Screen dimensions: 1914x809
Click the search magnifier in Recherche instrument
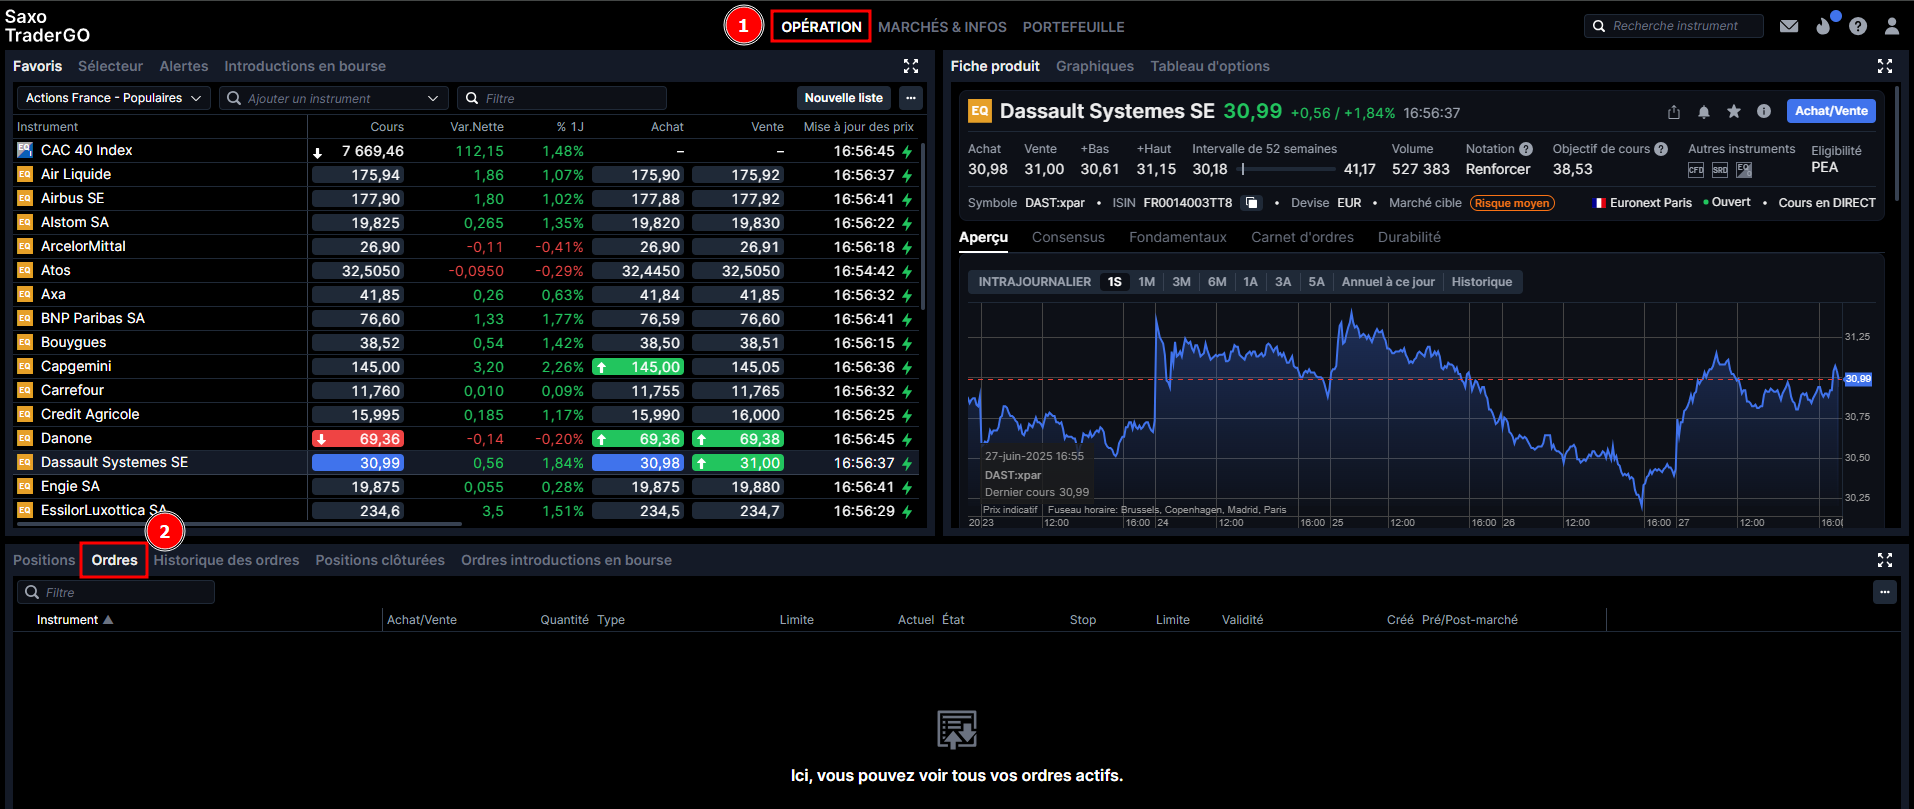click(x=1599, y=26)
